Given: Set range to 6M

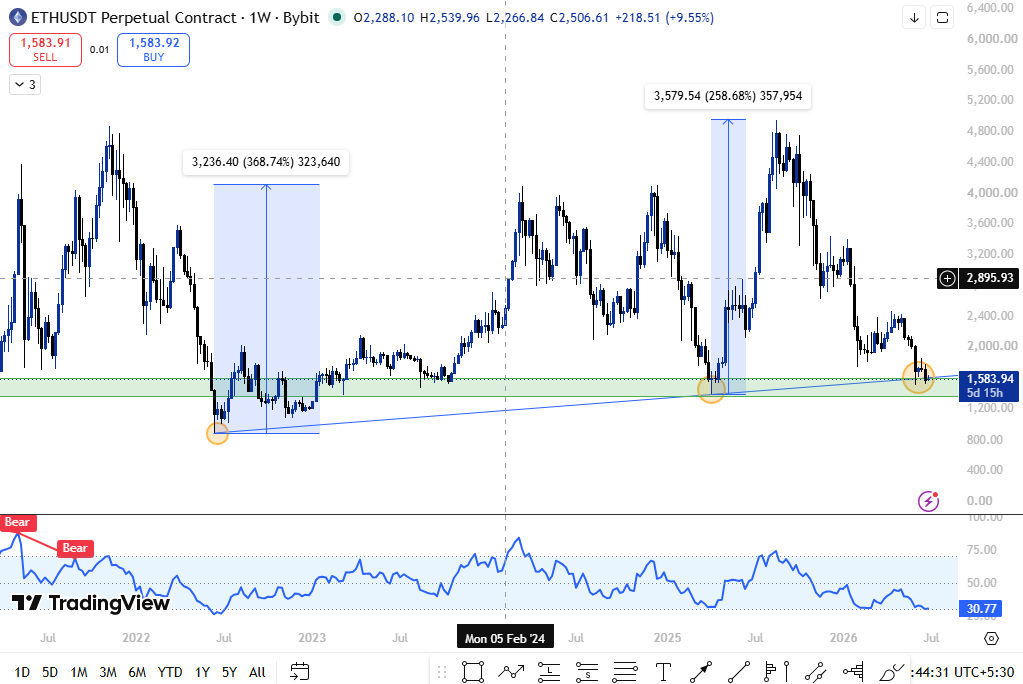Looking at the screenshot, I should [137, 672].
